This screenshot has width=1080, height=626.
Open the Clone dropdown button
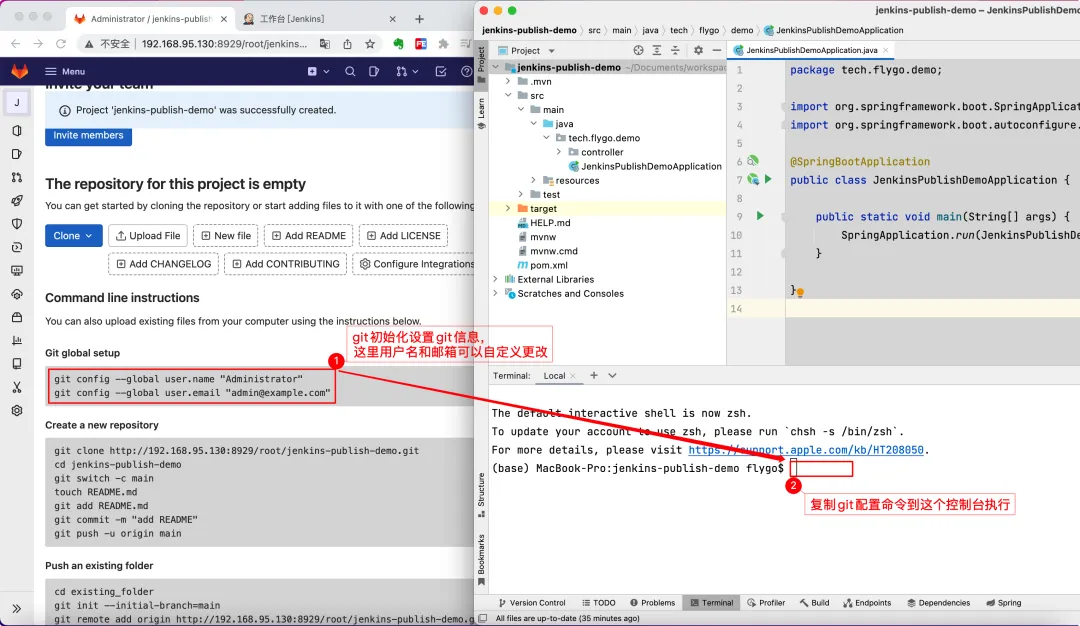74,236
